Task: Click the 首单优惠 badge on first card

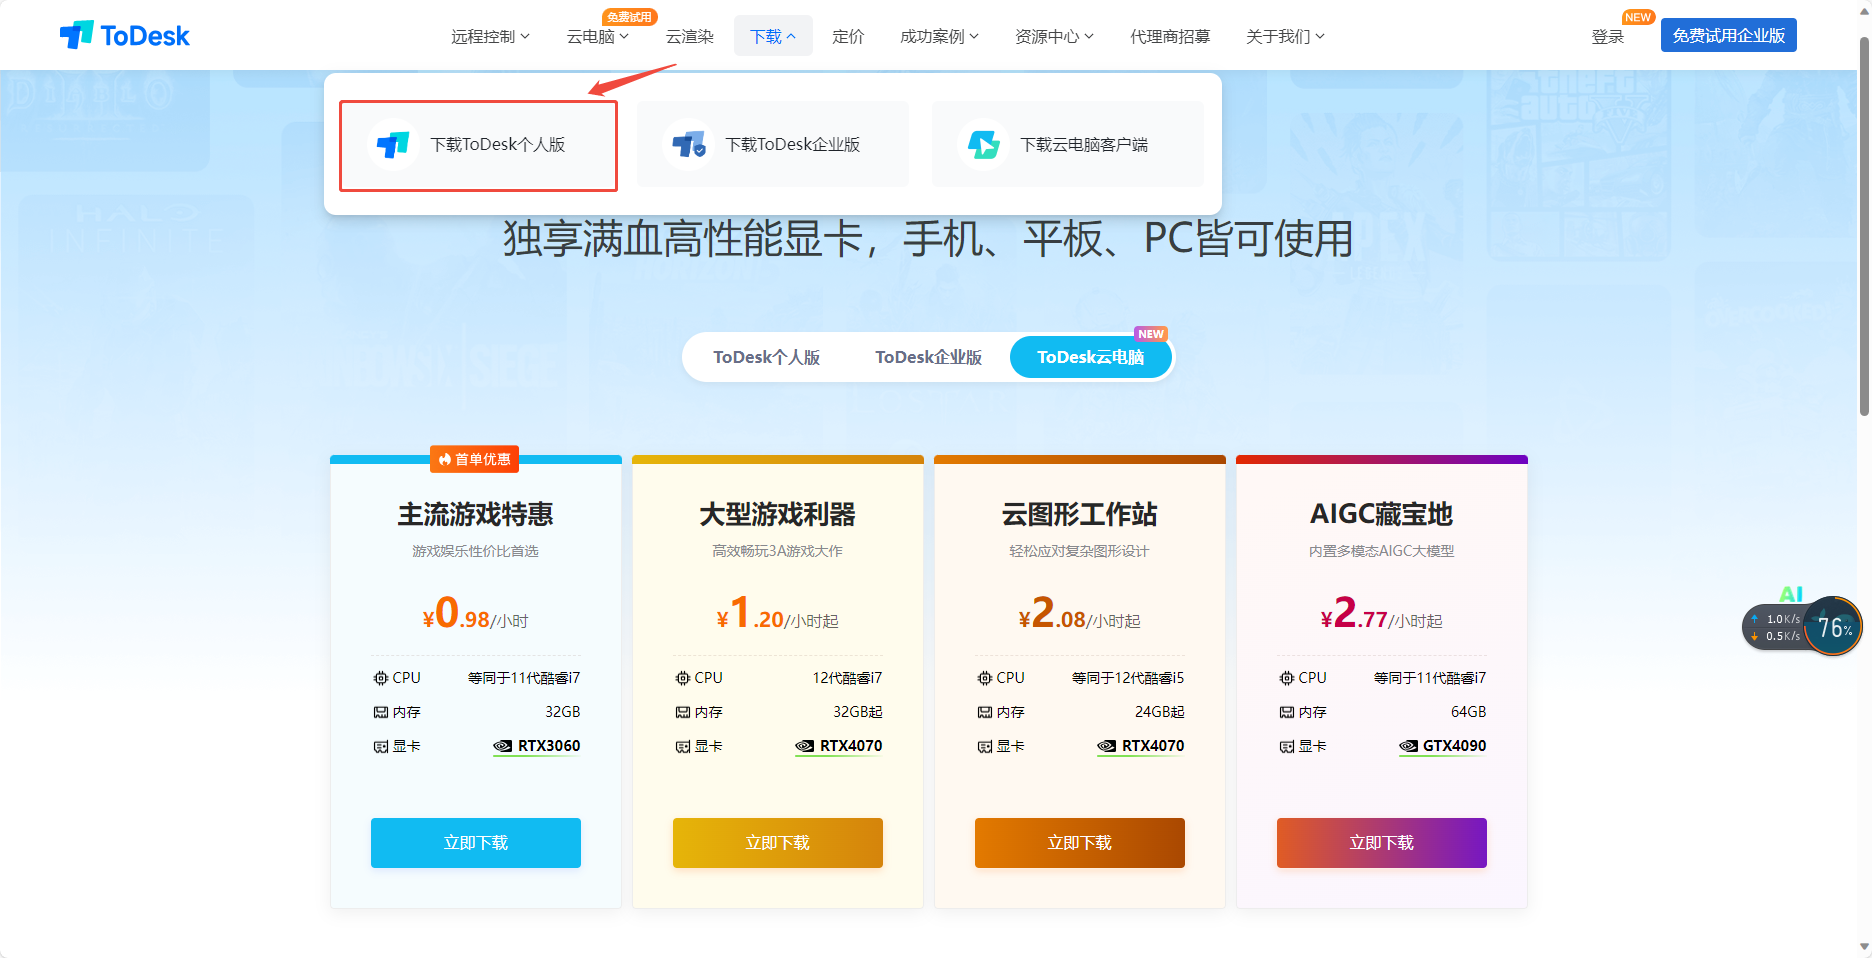Action: coord(474,459)
